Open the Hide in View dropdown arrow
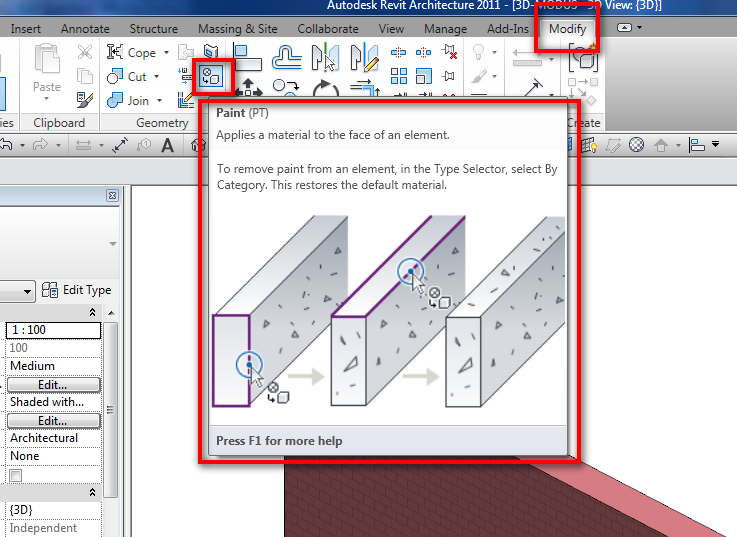This screenshot has height=537, width=737. [x=494, y=52]
